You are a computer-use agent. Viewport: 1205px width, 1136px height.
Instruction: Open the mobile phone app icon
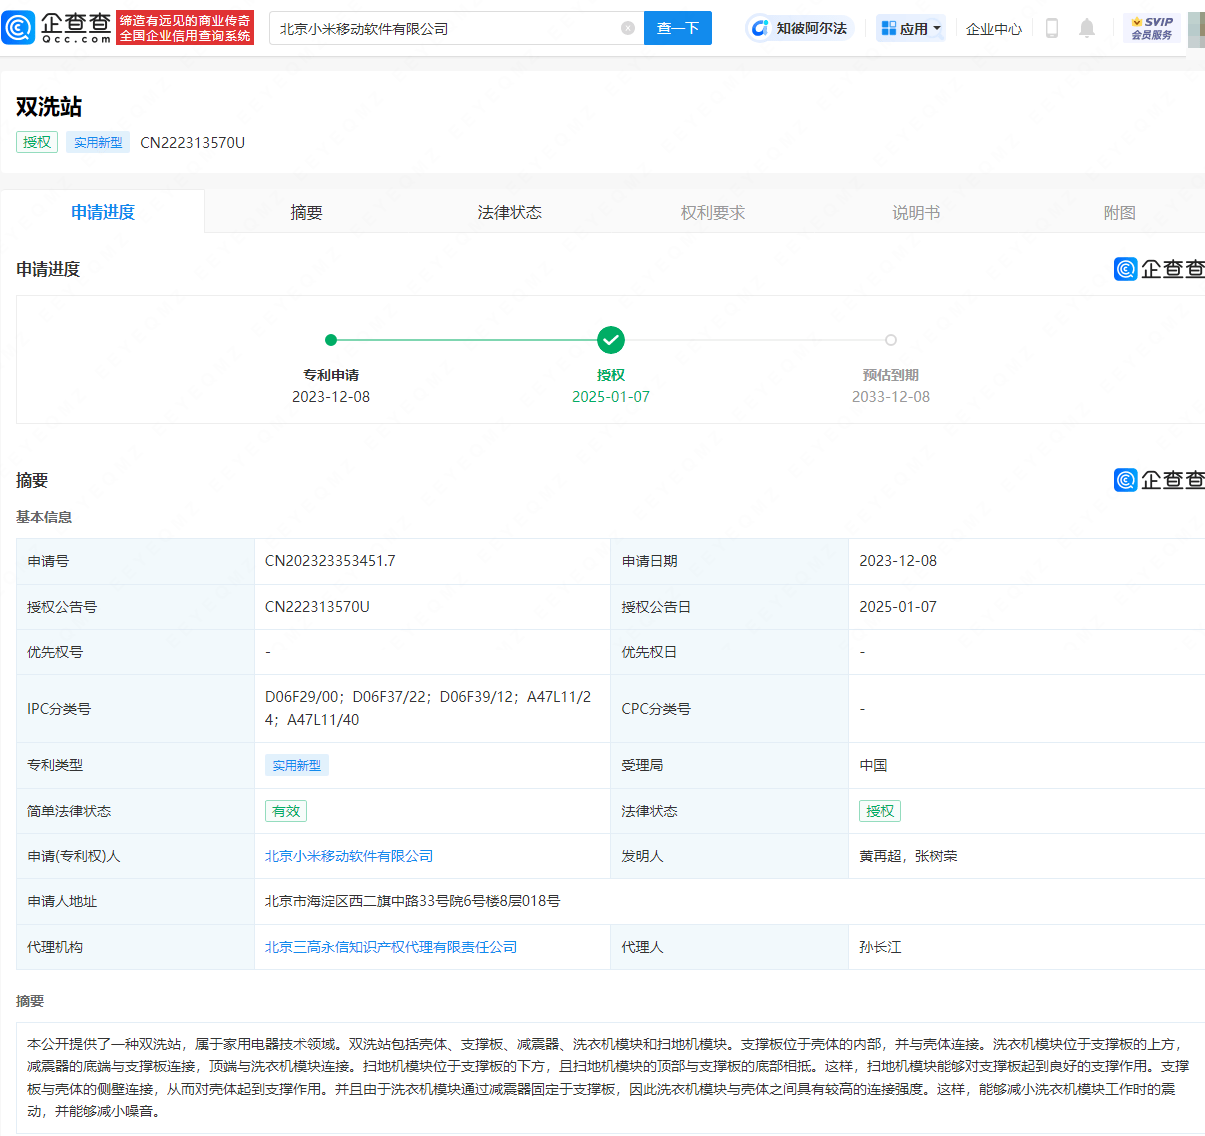click(1051, 28)
